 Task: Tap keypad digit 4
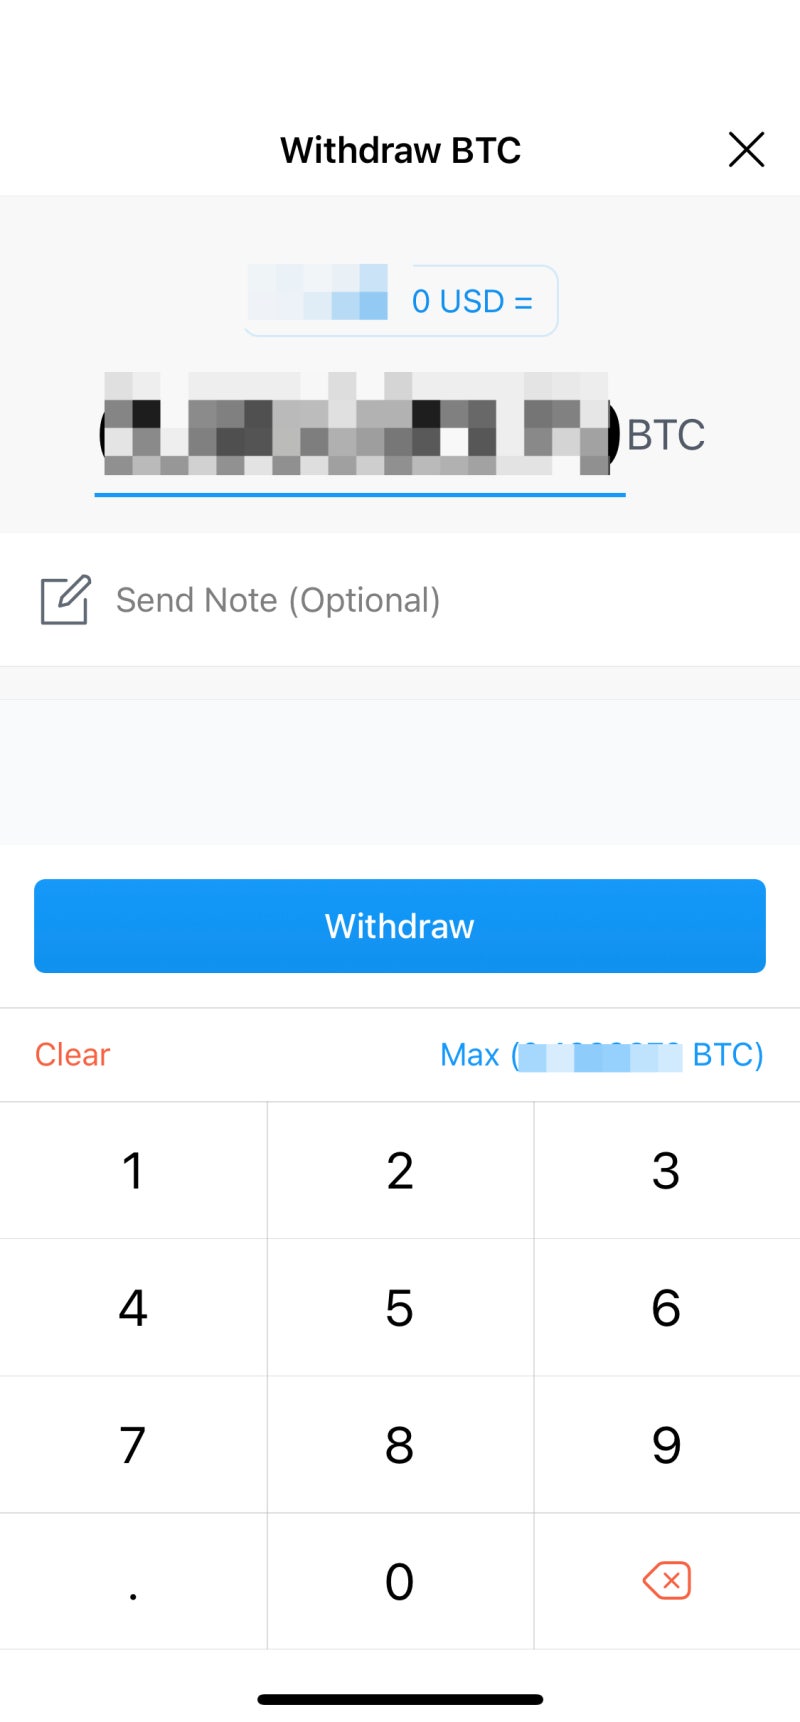[133, 1307]
